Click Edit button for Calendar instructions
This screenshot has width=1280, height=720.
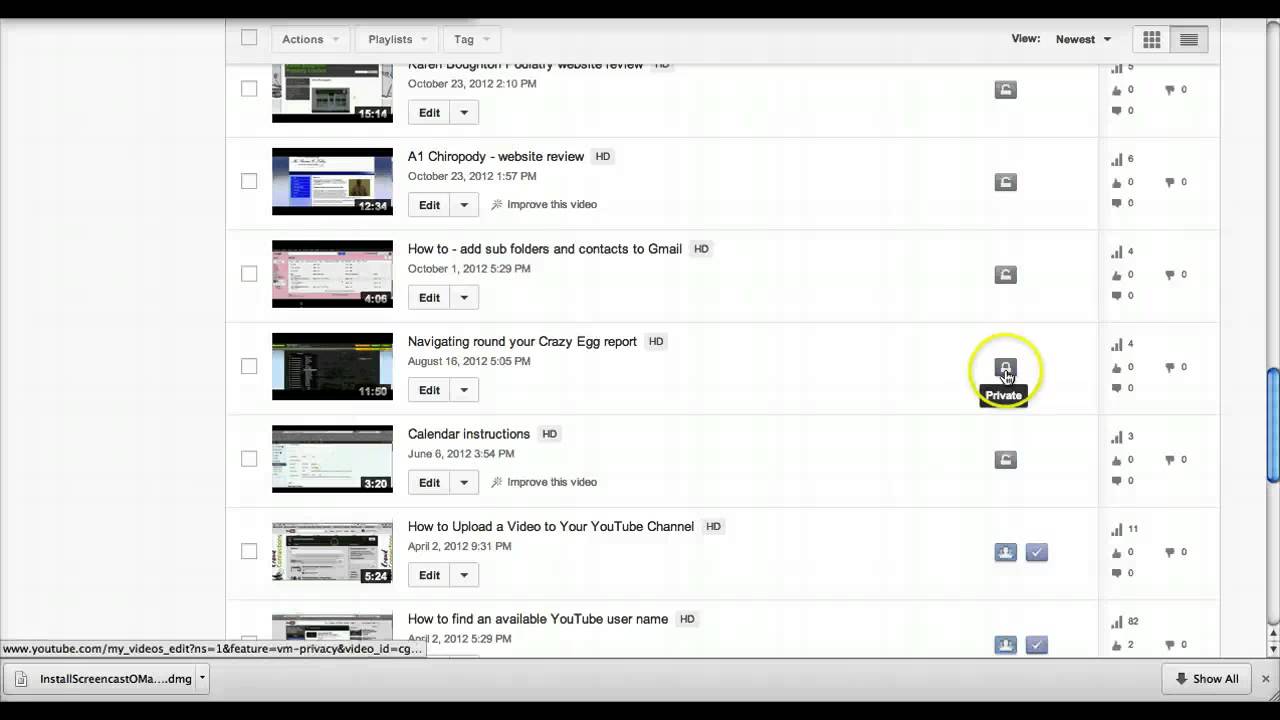pyautogui.click(x=429, y=483)
